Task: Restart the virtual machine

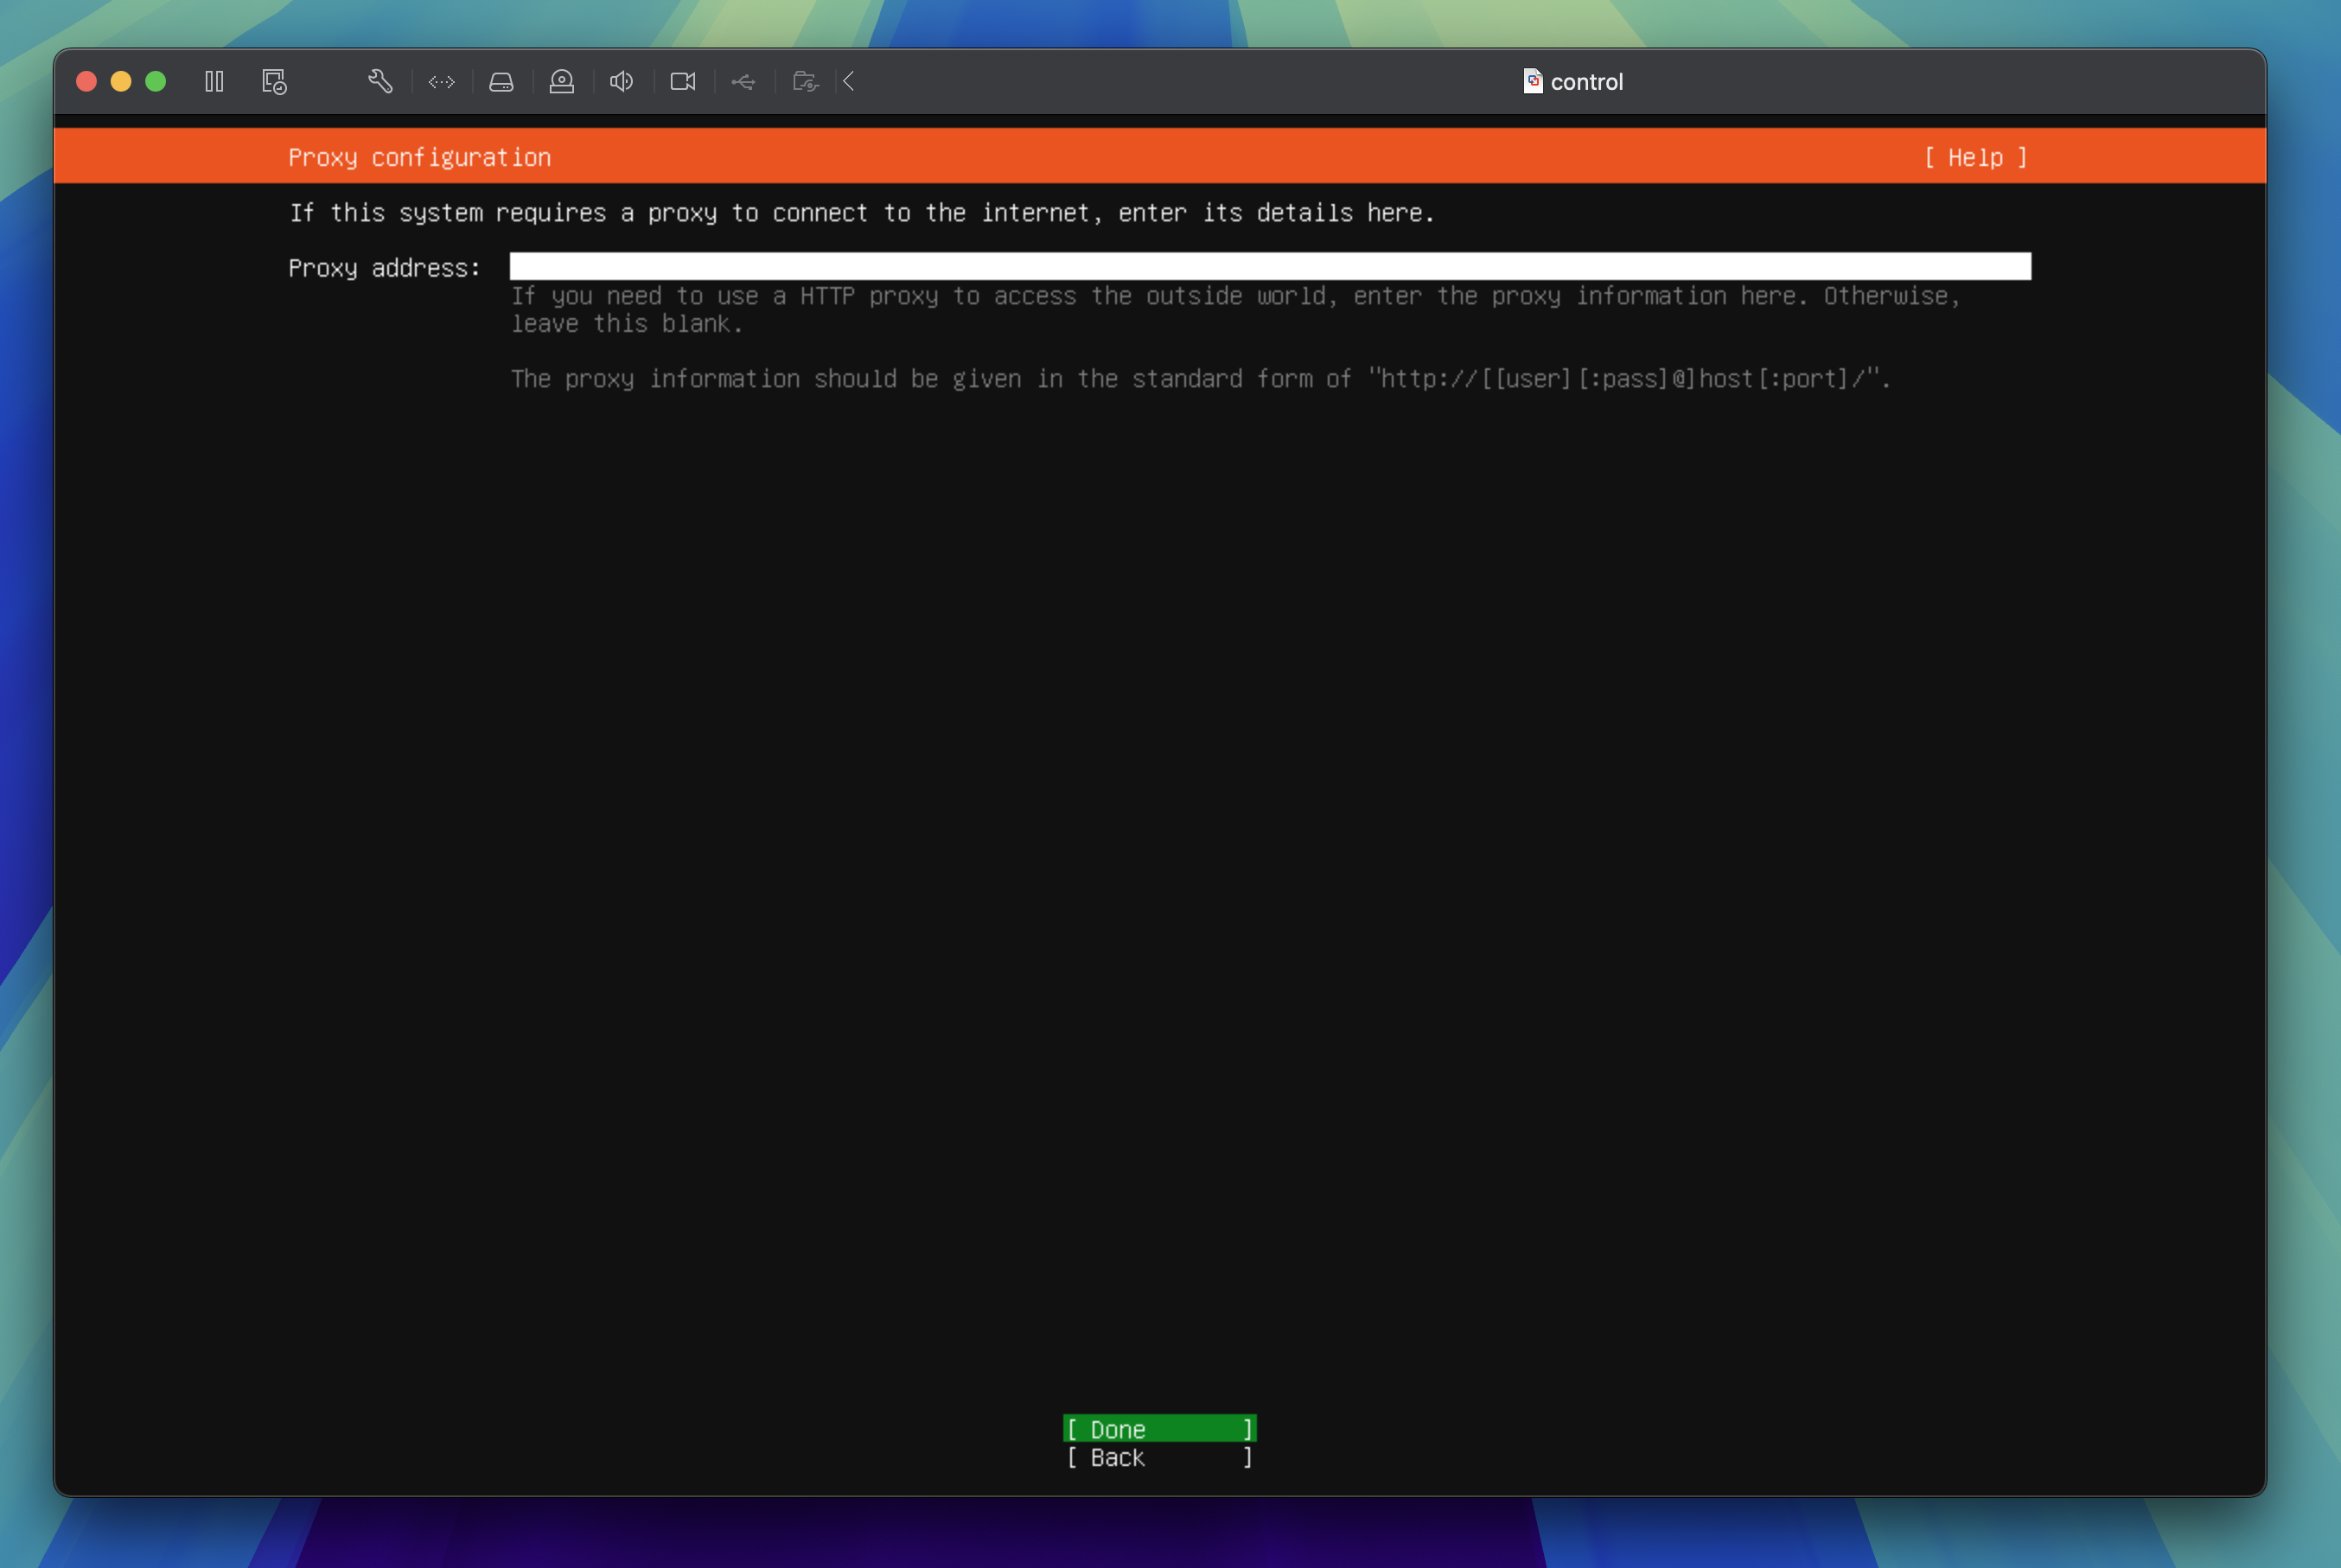Action: coord(275,81)
